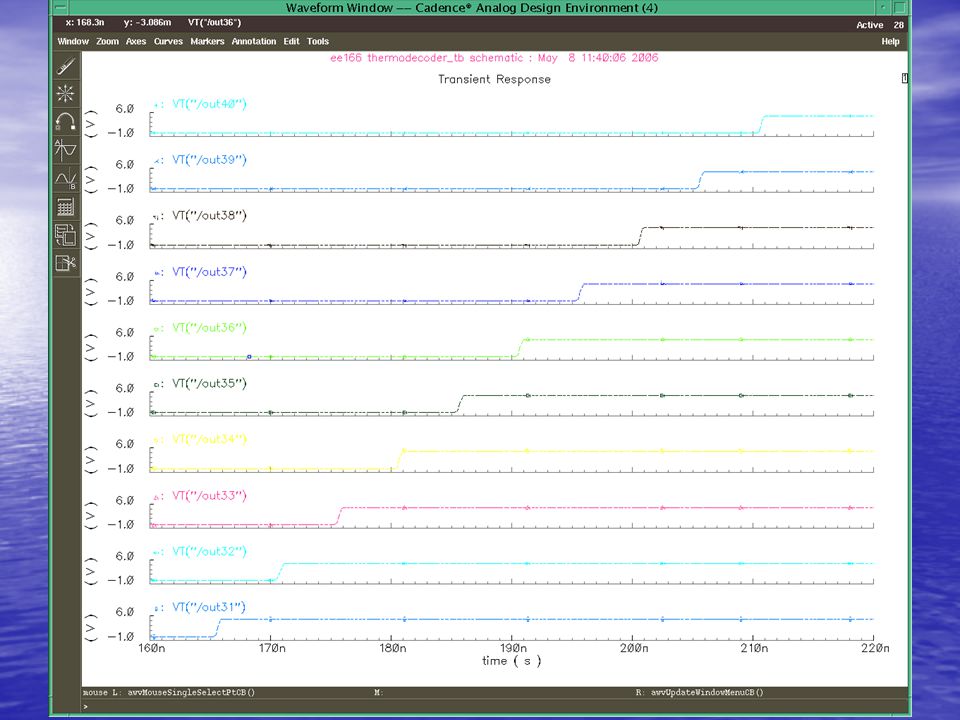Click the 210n time axis tick label
The width and height of the screenshot is (960, 720).
pos(754,648)
